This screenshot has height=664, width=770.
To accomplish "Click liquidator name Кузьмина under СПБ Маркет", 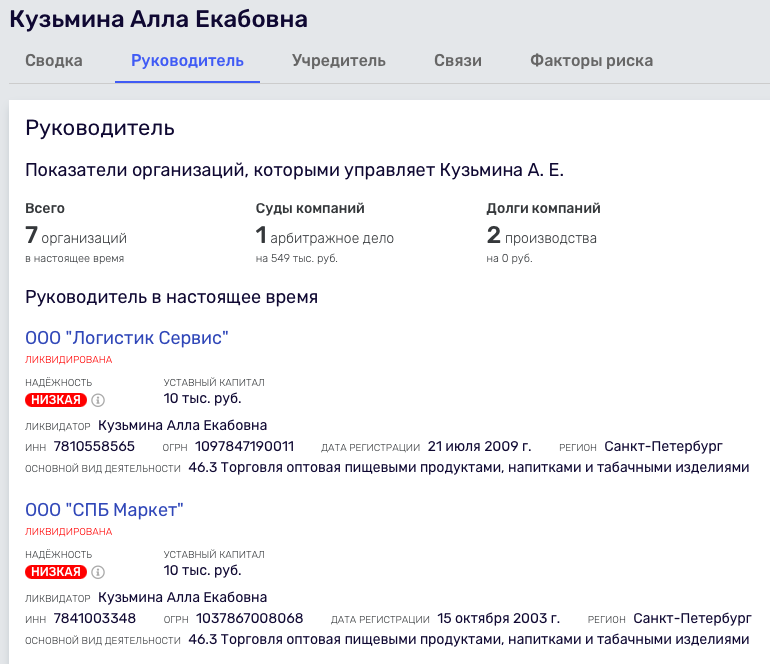I will (x=183, y=597).
